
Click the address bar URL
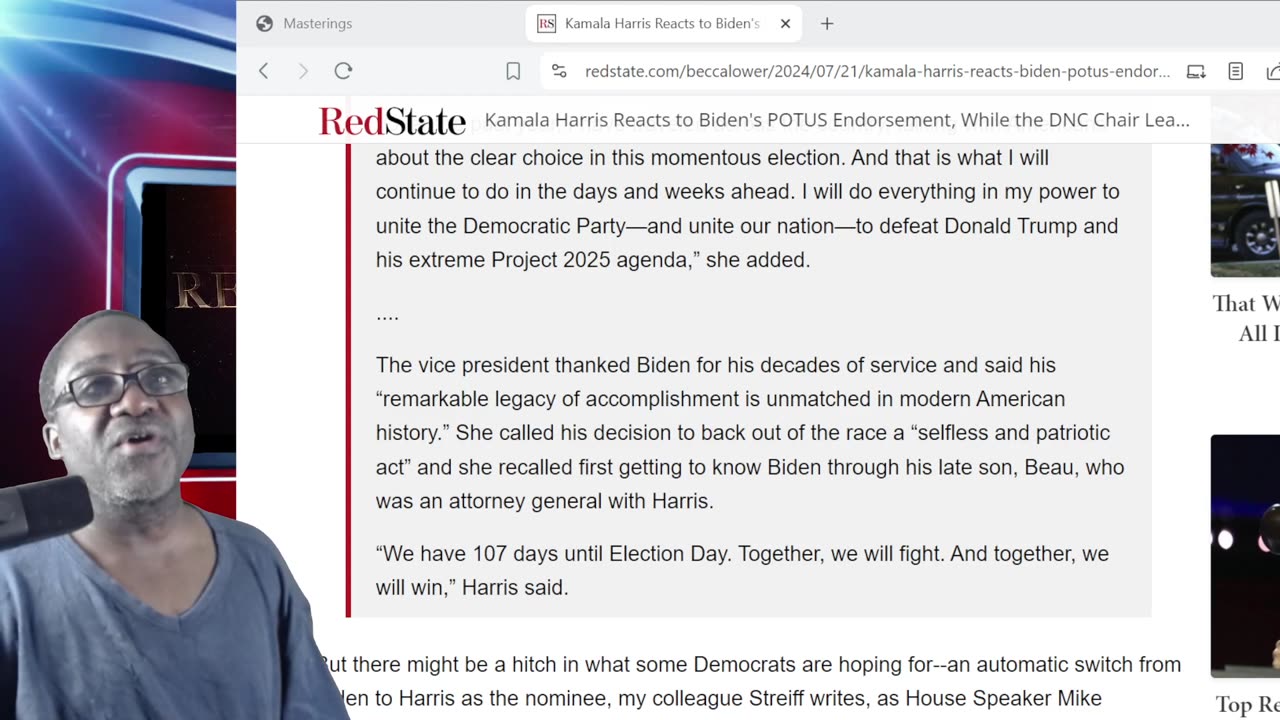877,71
